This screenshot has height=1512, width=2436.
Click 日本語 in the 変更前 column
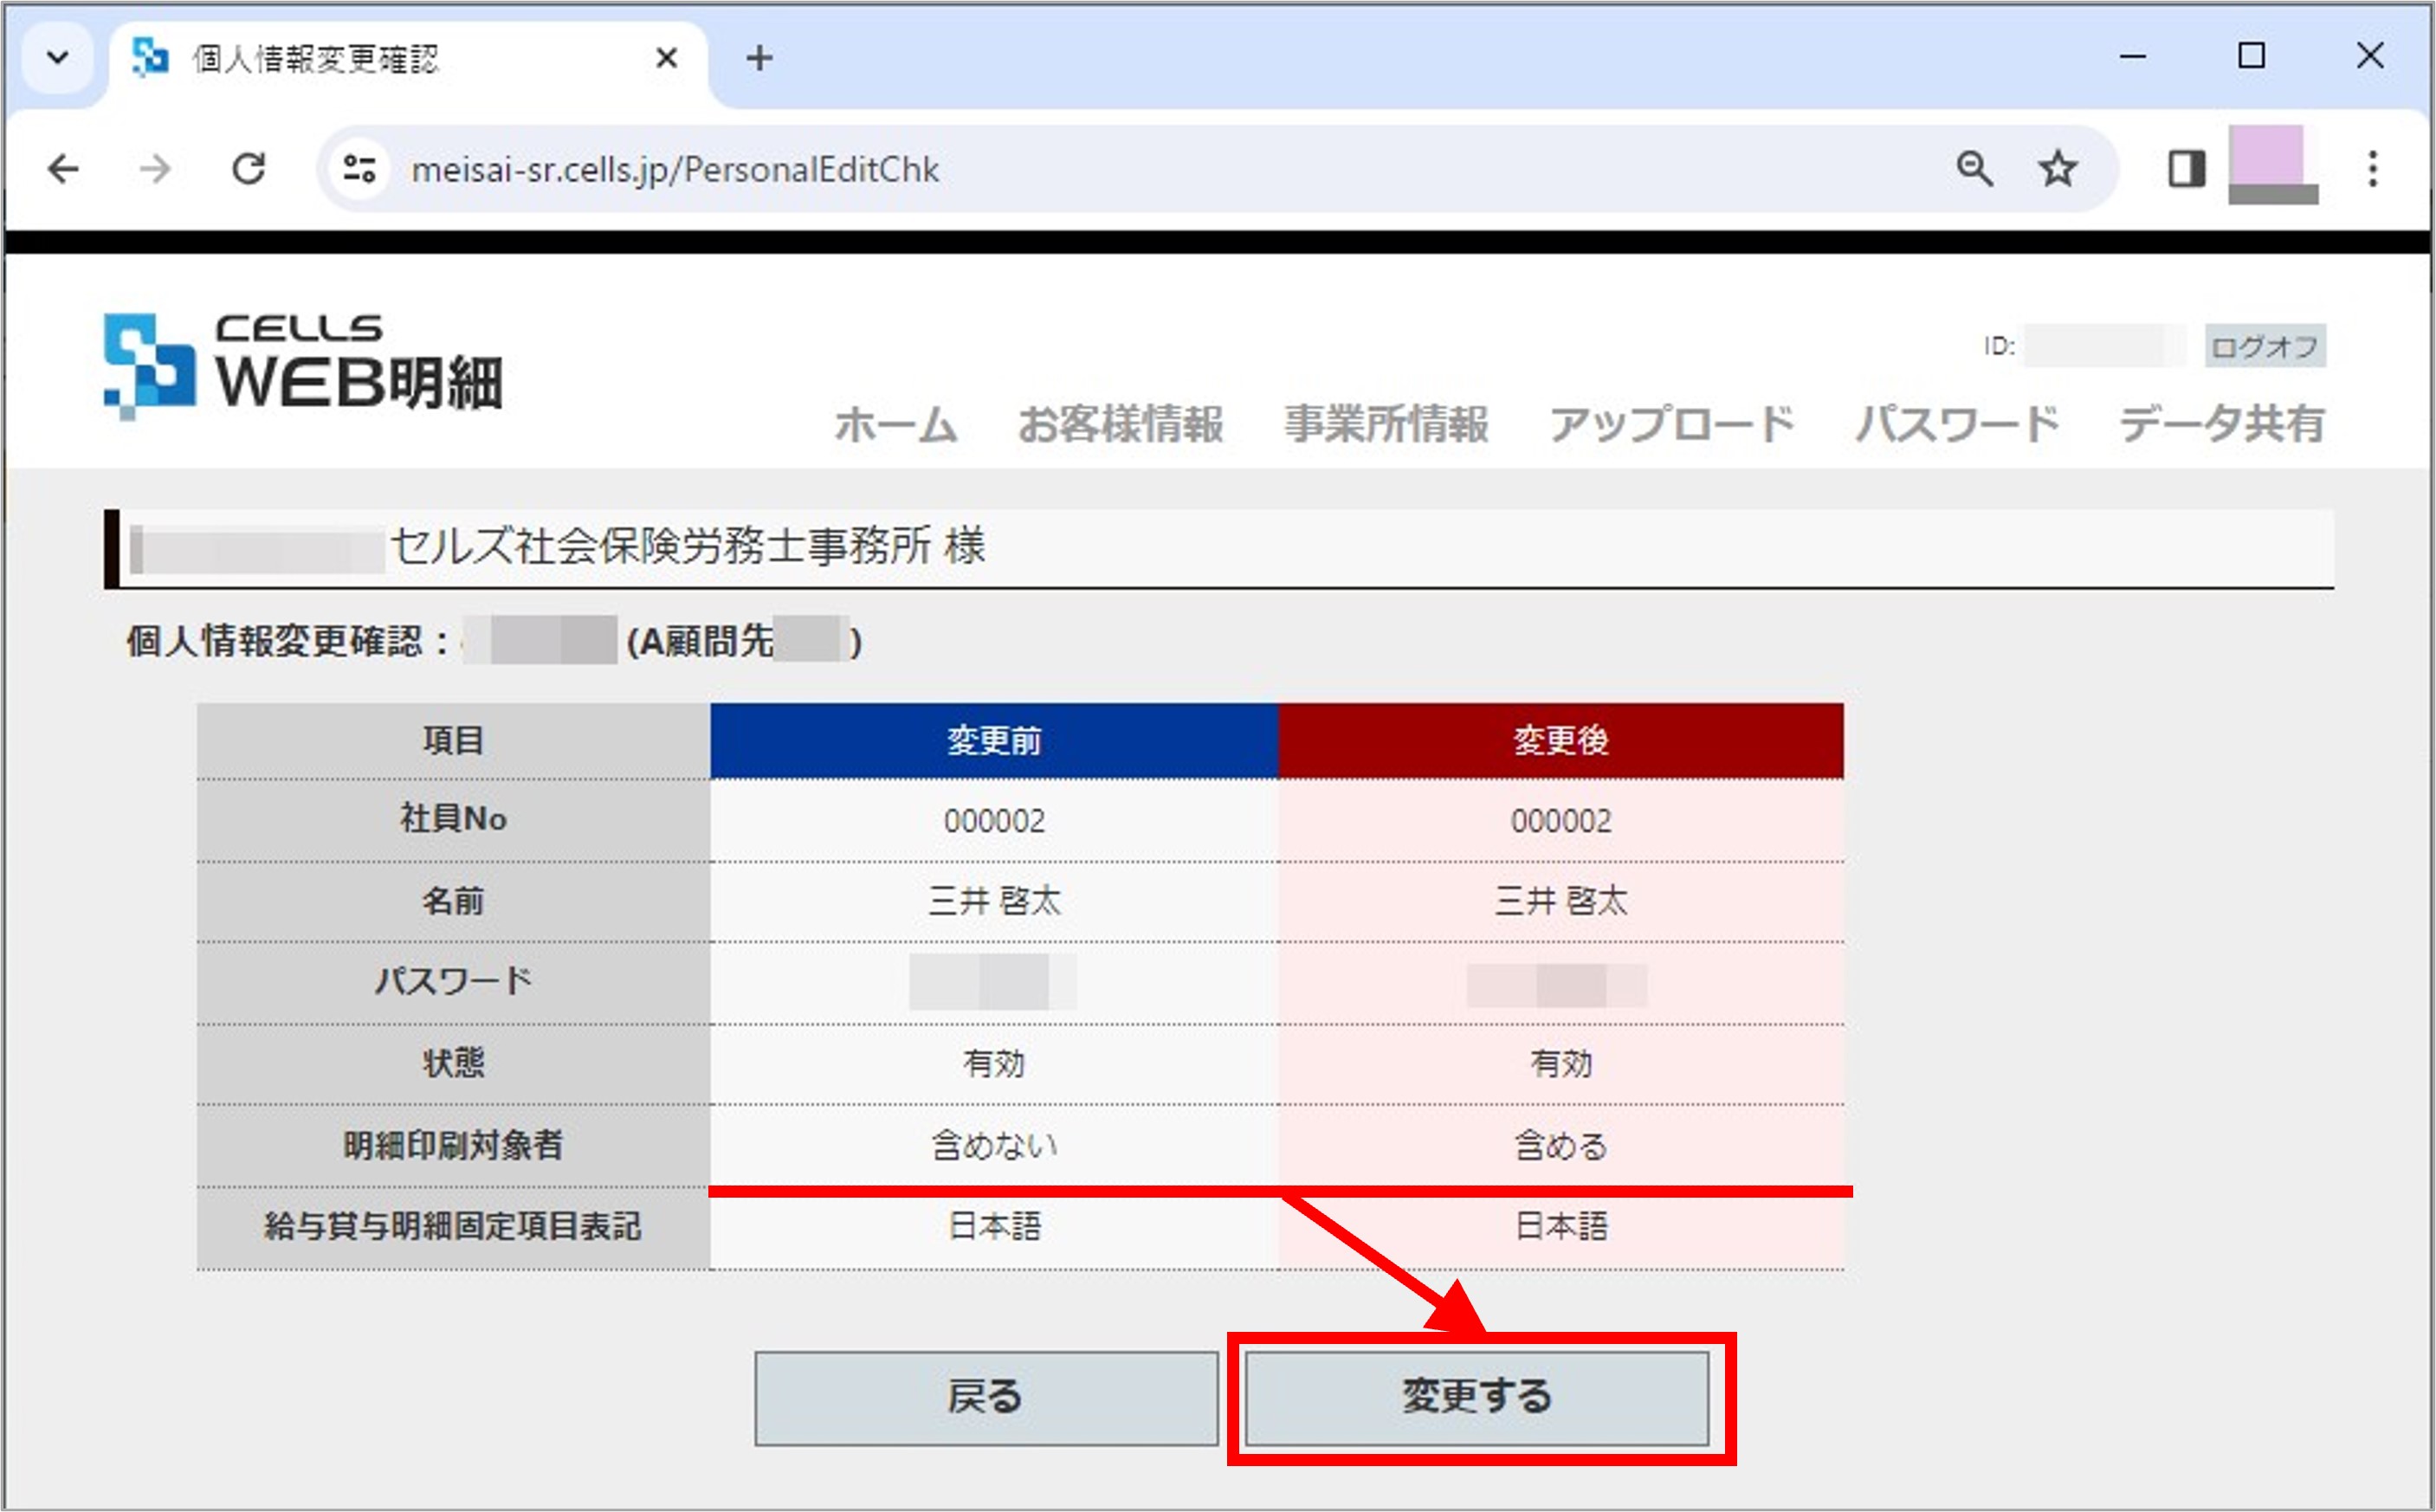click(x=995, y=1227)
